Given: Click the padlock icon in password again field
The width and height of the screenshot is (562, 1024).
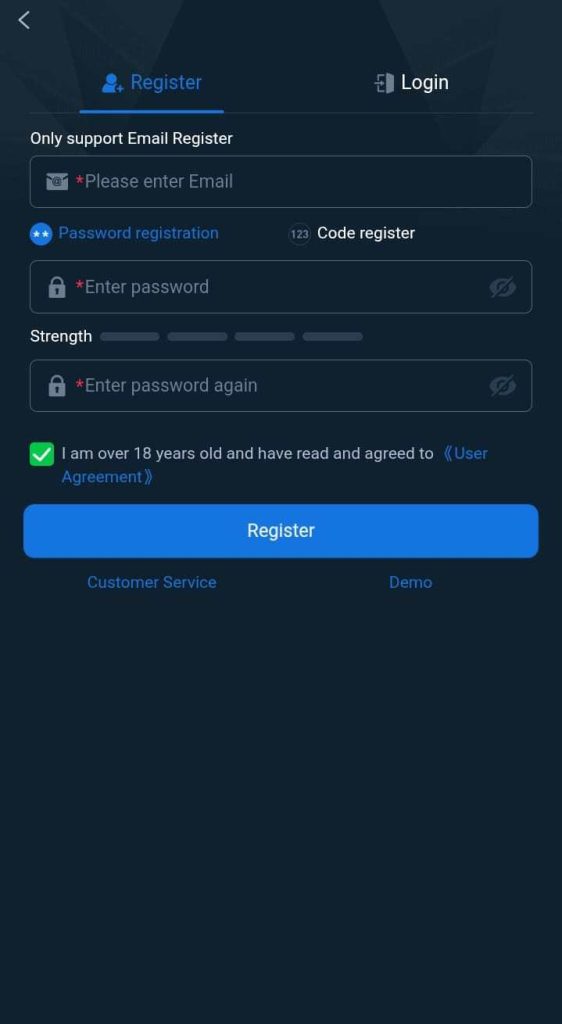Looking at the screenshot, I should tap(57, 385).
